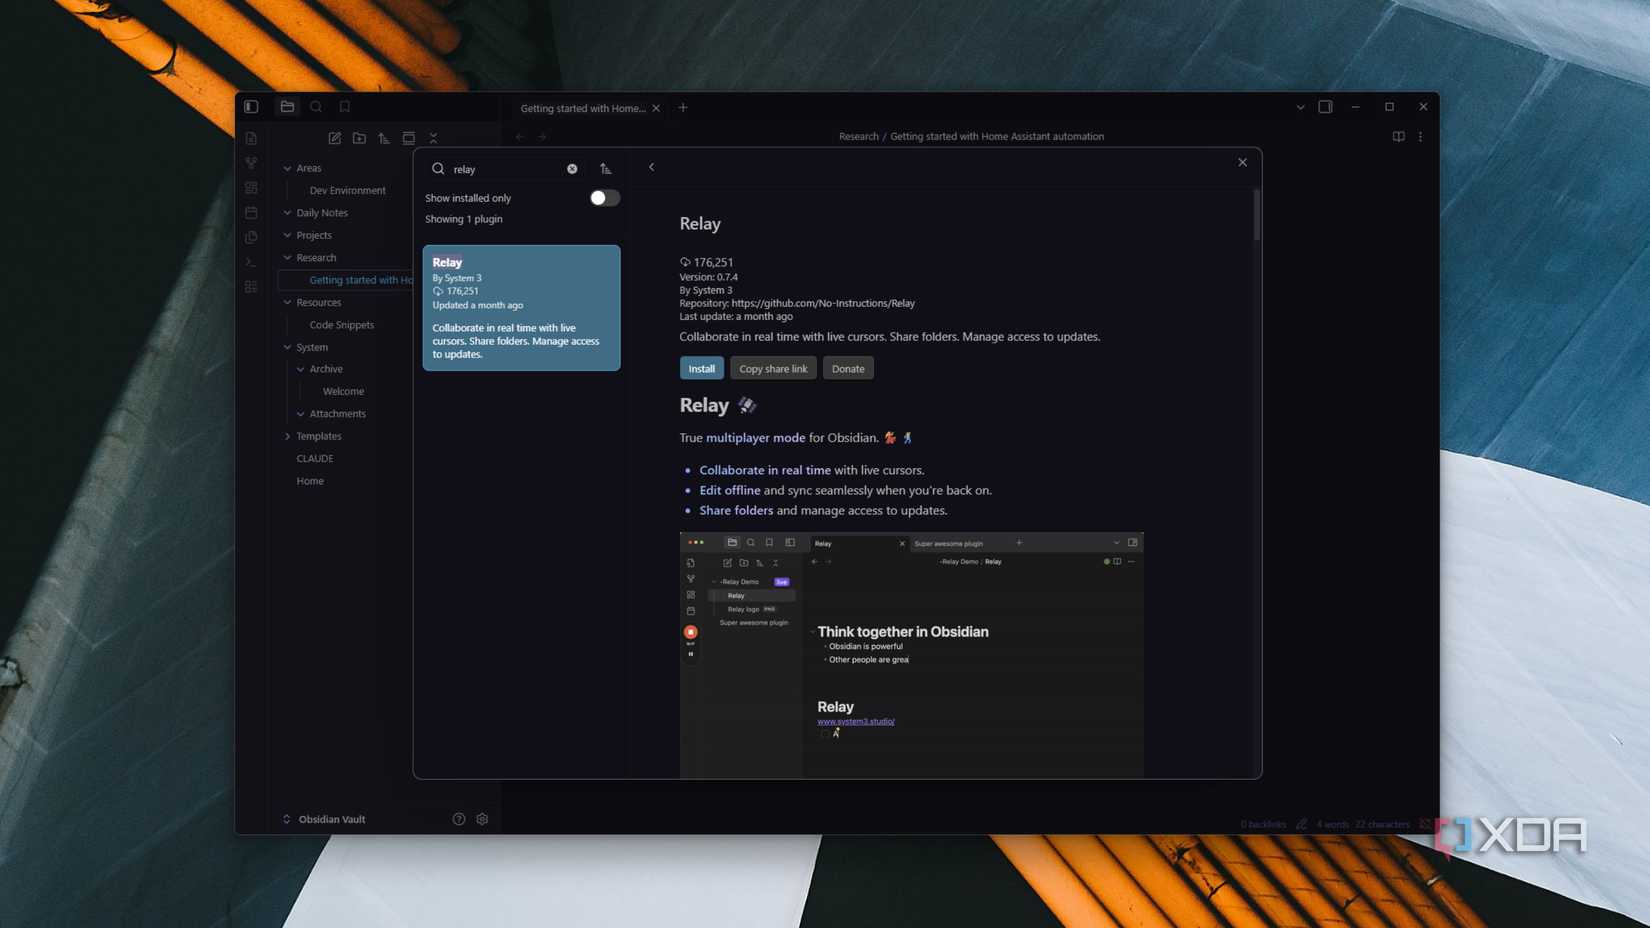Open the graph view from the left ribbon
Viewport: 1650px width, 928px height.
pos(251,162)
